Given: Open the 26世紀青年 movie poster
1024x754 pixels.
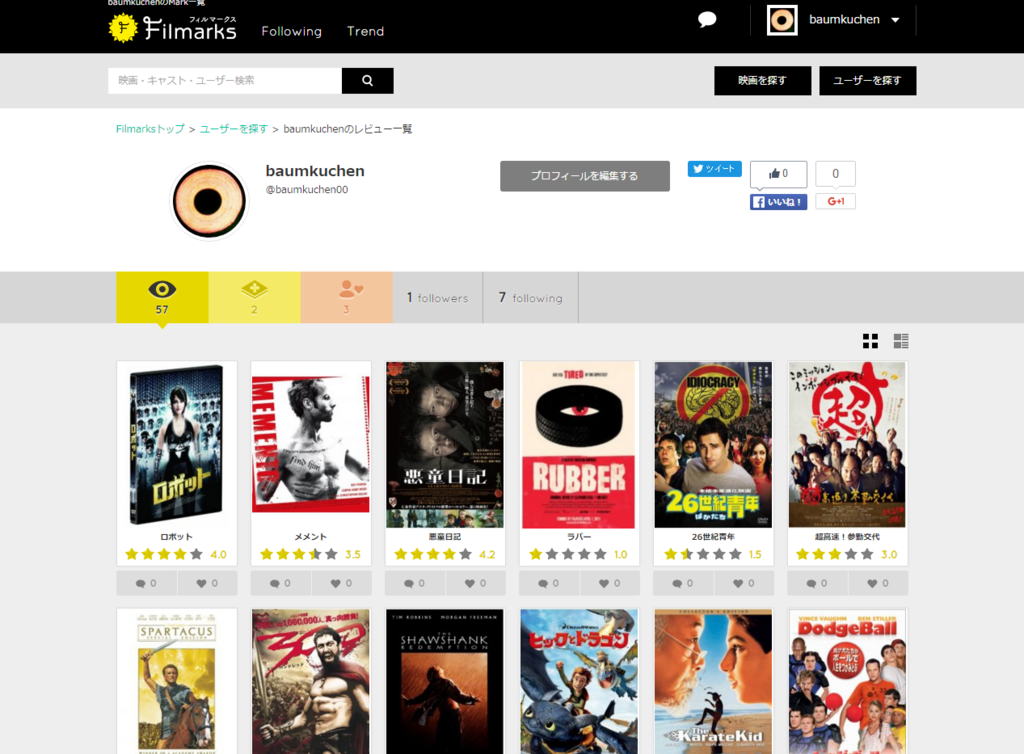Looking at the screenshot, I should click(x=713, y=445).
